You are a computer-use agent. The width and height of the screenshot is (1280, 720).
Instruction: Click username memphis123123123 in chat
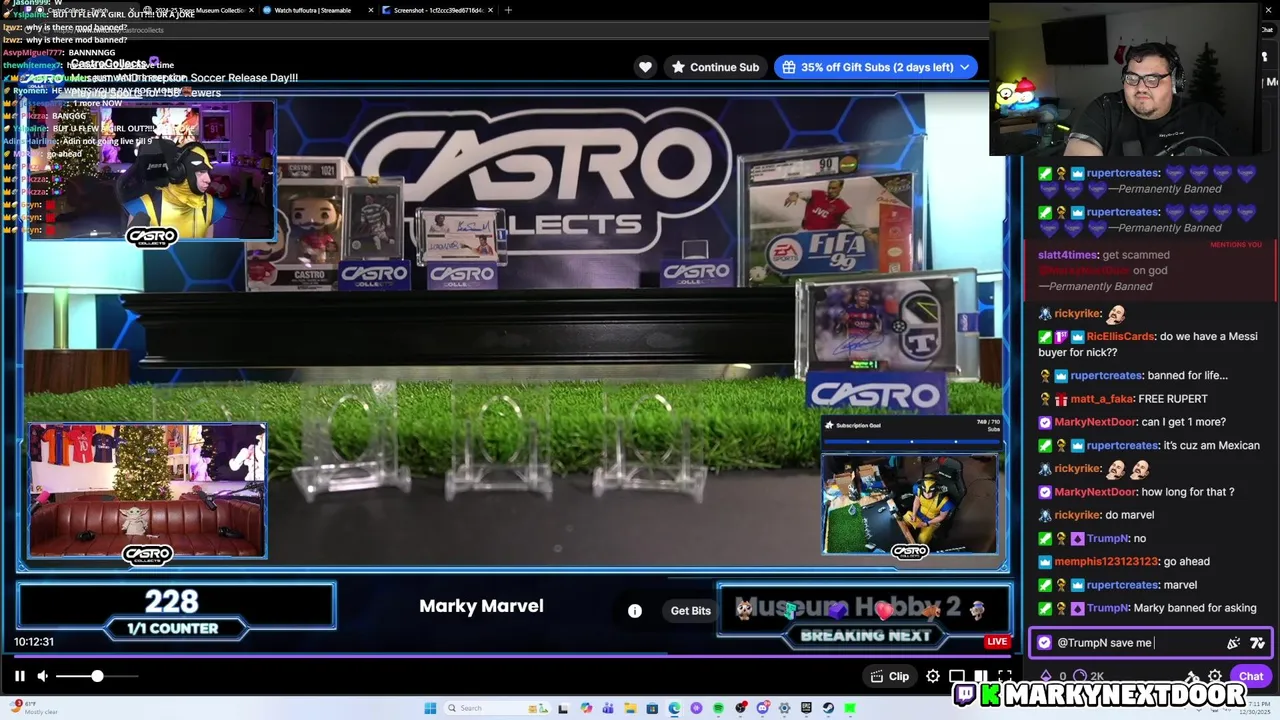[x=1106, y=562]
